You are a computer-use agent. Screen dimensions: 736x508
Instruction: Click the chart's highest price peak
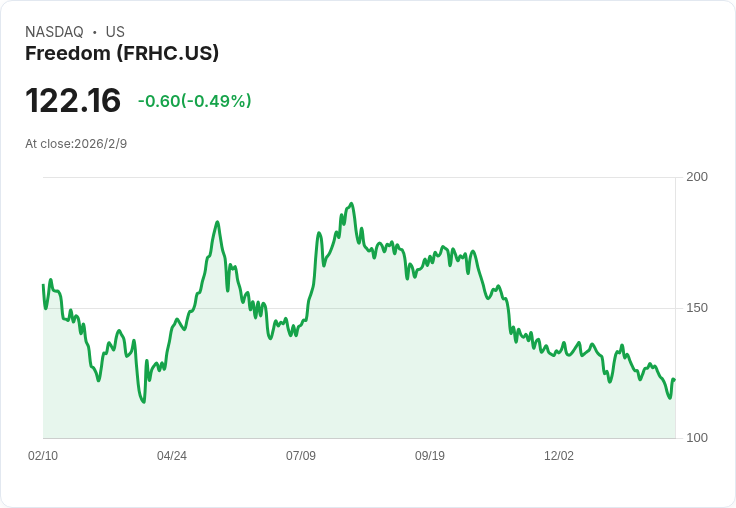[352, 204]
